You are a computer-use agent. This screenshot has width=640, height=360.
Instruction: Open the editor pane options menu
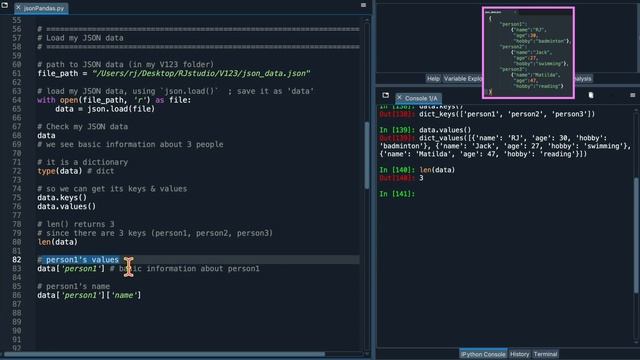pyautogui.click(x=363, y=5)
